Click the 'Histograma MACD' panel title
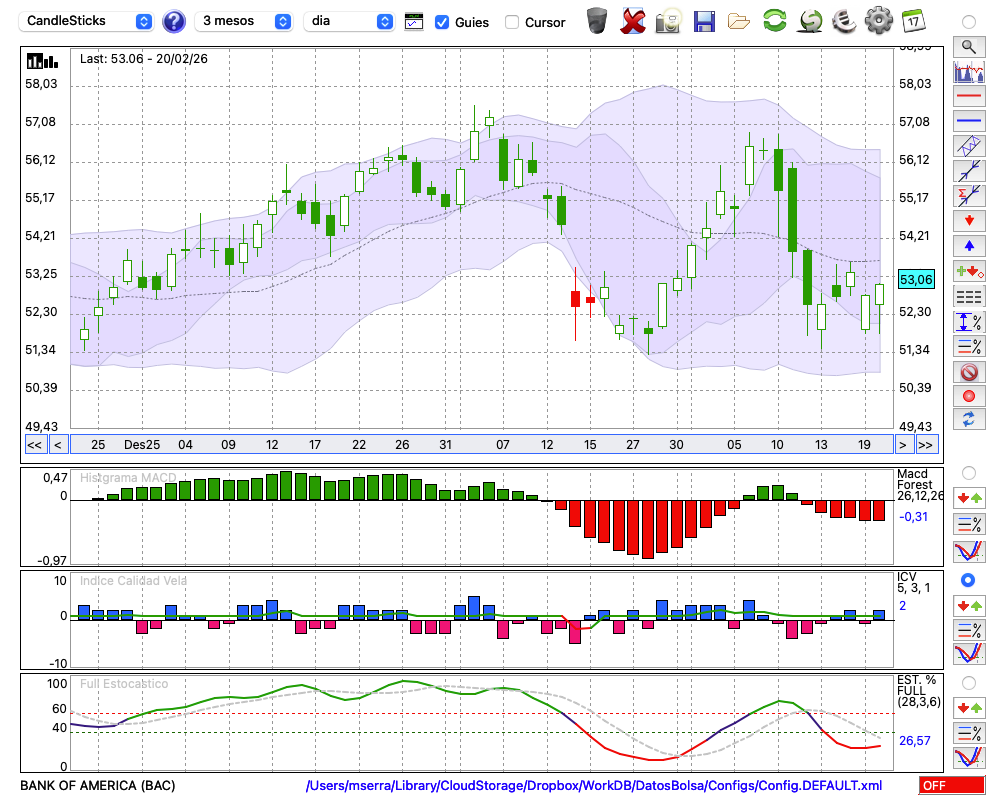 click(x=128, y=478)
